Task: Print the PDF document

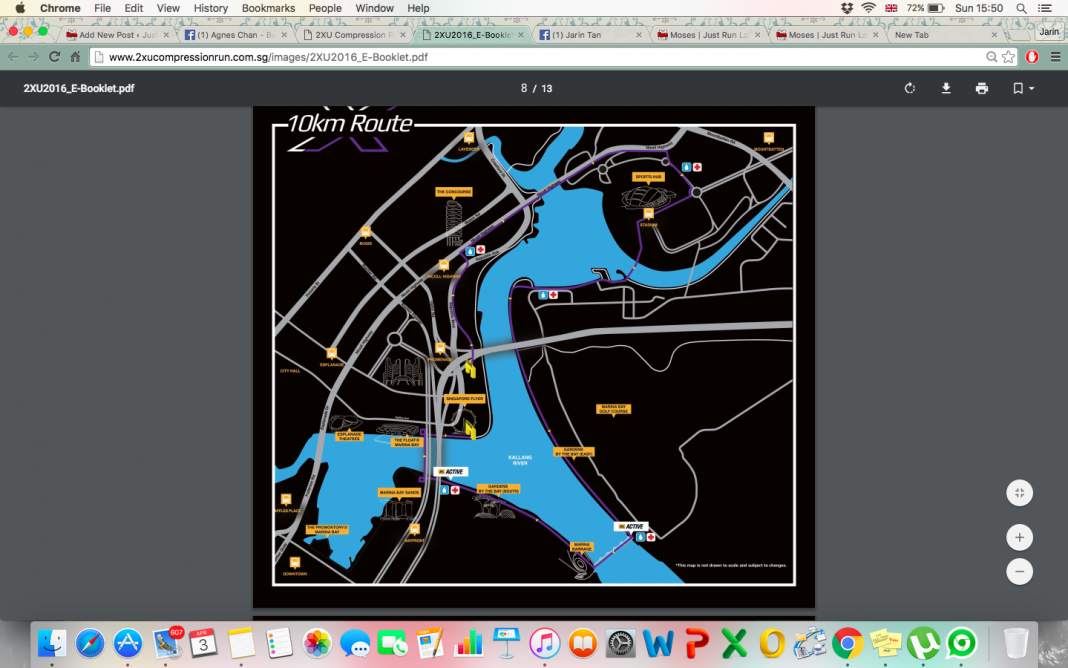Action: [982, 88]
